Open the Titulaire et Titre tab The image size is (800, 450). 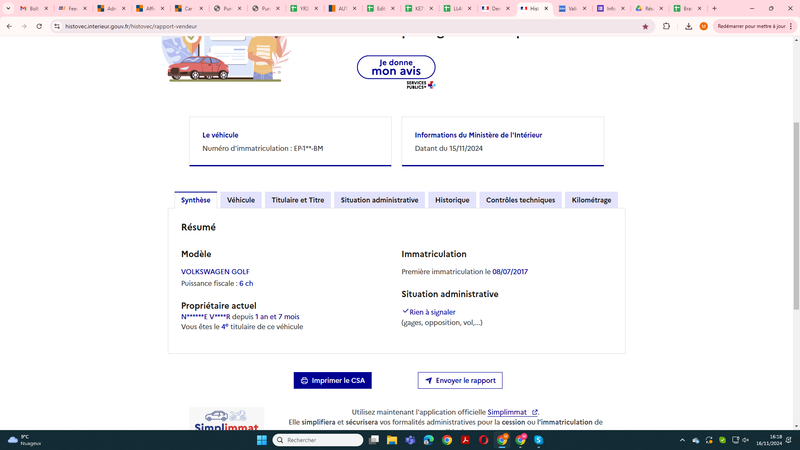(x=297, y=200)
